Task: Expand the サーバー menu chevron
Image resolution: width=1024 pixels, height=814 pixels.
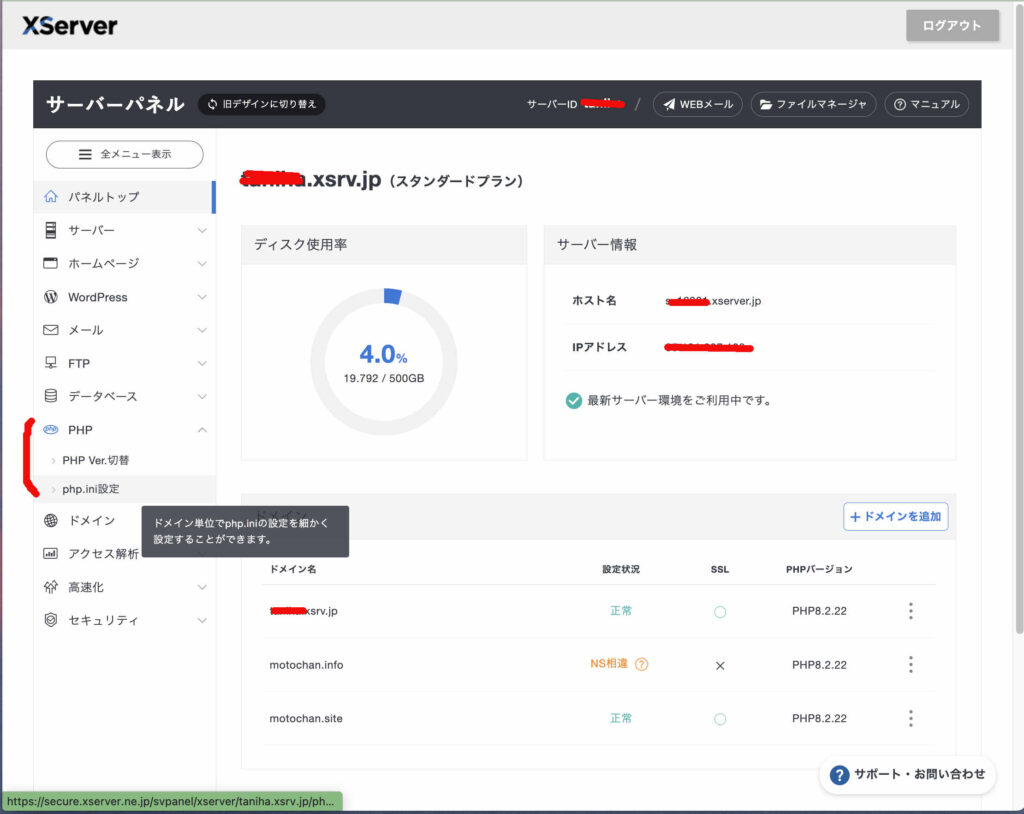Action: (202, 230)
